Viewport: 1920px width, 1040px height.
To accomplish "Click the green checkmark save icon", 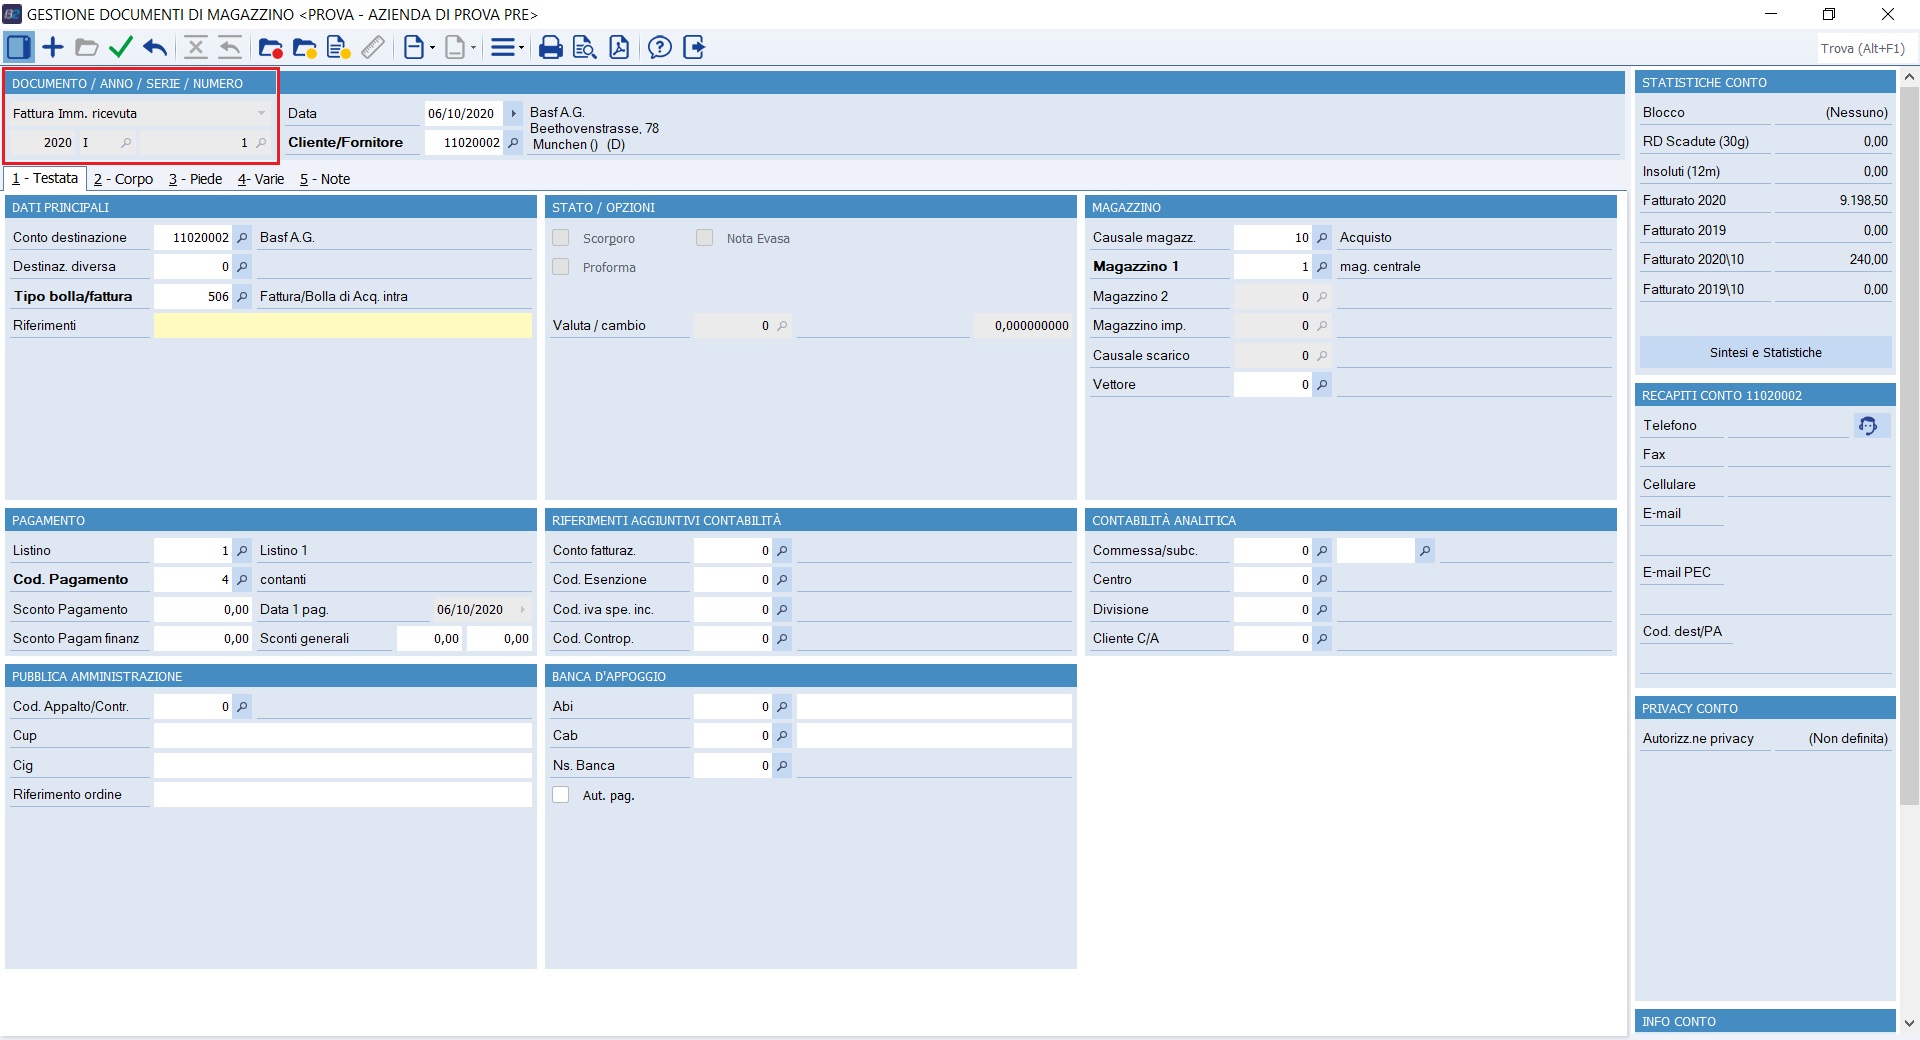I will click(121, 47).
